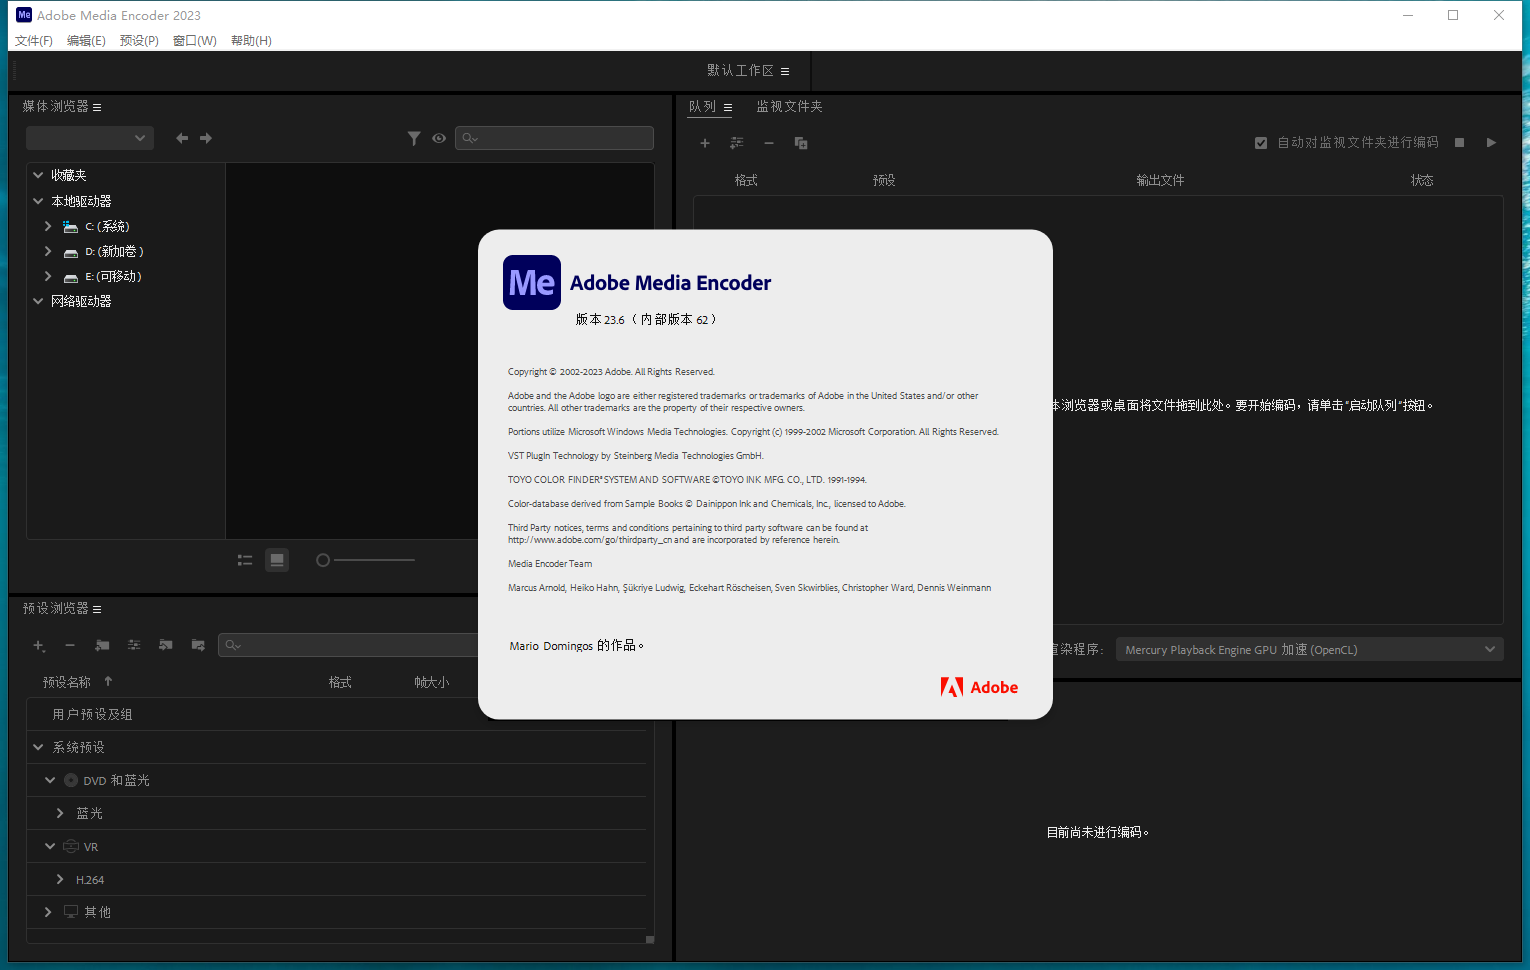The width and height of the screenshot is (1530, 970).
Task: Click 格式 column header in preset browser
Action: pyautogui.click(x=340, y=682)
